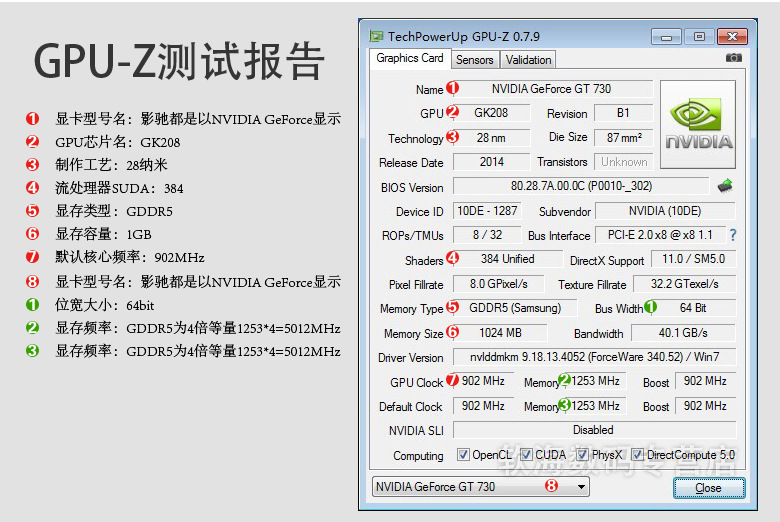Viewport: 780px width, 522px height.
Task: Toggle the PhysX checkbox
Action: [582, 455]
